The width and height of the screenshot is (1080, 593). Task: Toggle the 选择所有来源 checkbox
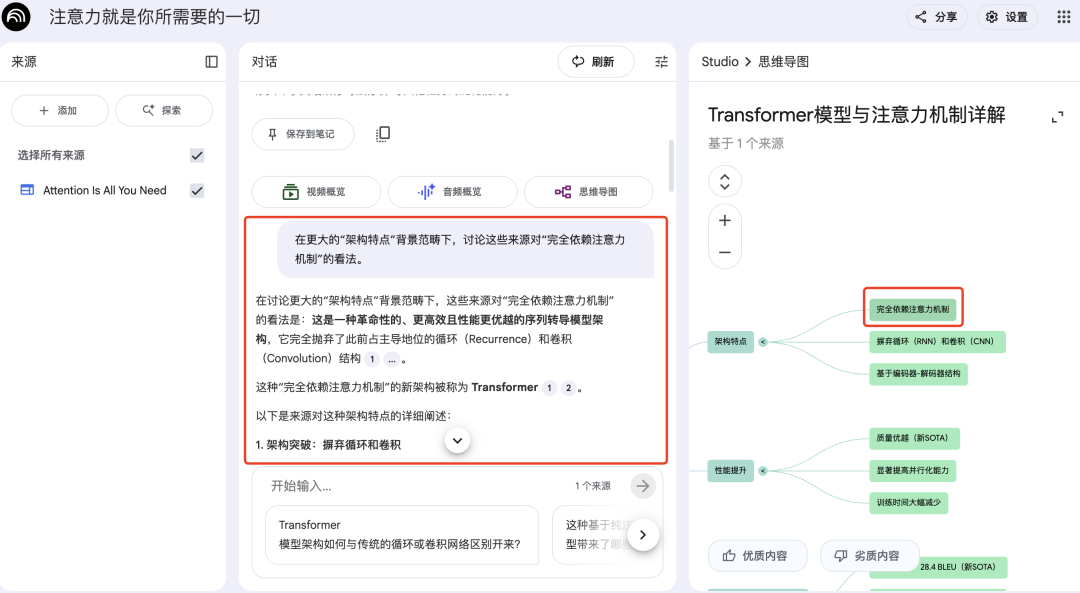(x=197, y=156)
